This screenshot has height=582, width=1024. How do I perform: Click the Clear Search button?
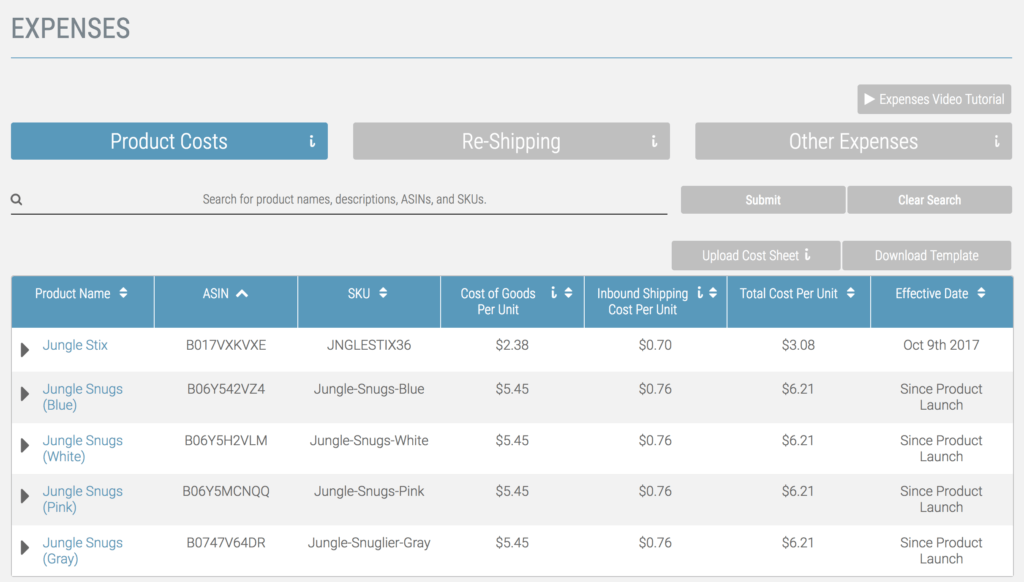coord(929,200)
